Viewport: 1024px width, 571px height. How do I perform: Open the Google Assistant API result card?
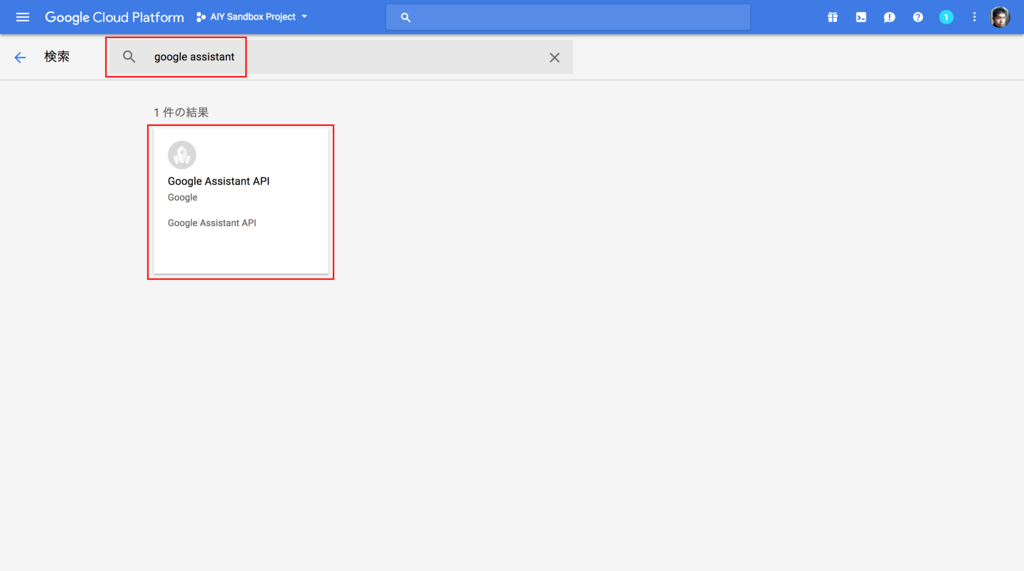[x=241, y=201]
